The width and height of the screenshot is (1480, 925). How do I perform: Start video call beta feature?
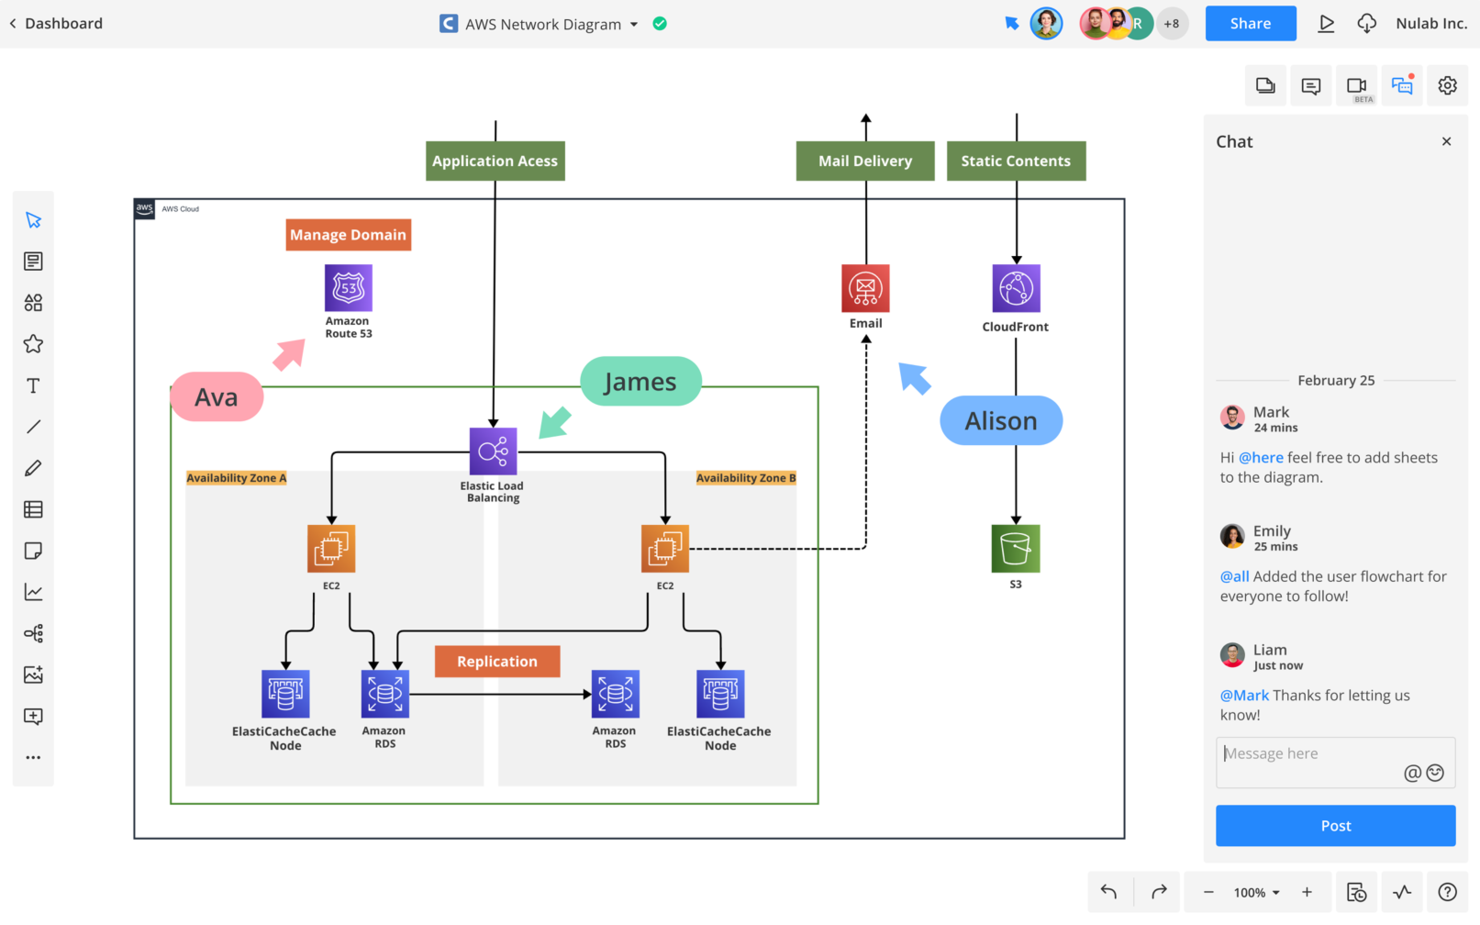click(1357, 86)
